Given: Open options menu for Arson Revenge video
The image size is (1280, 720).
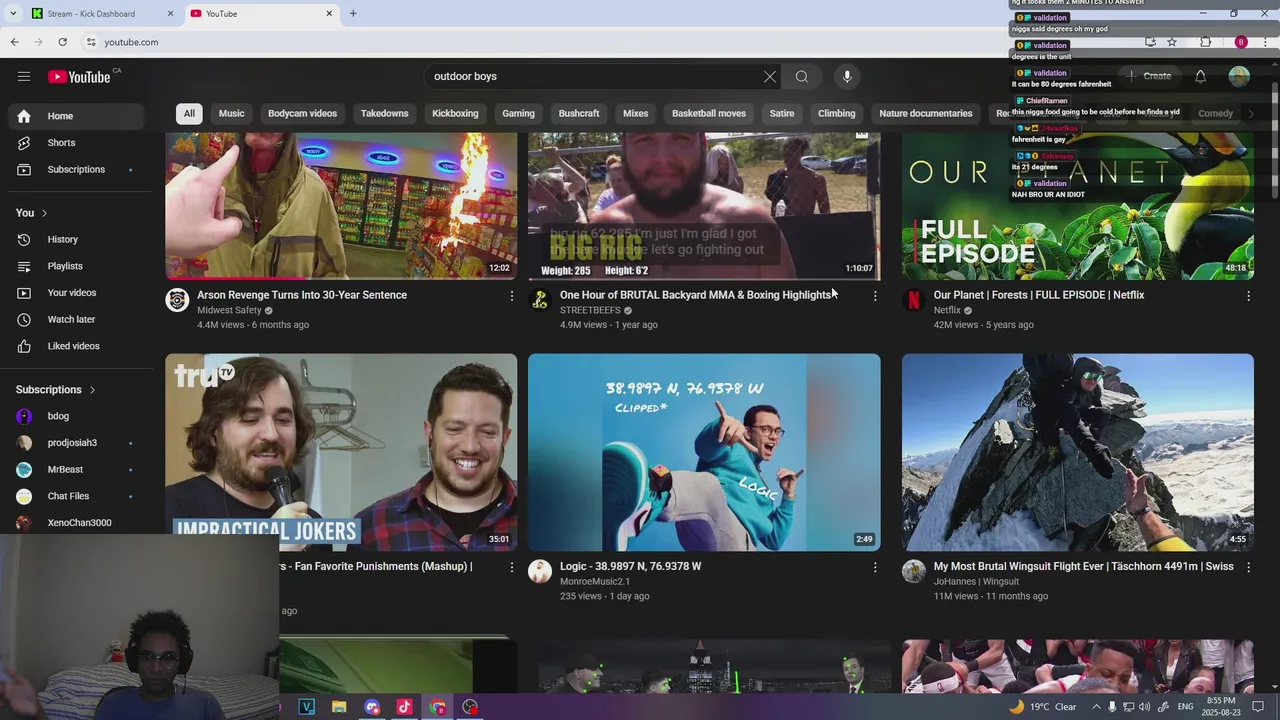Looking at the screenshot, I should tap(512, 296).
